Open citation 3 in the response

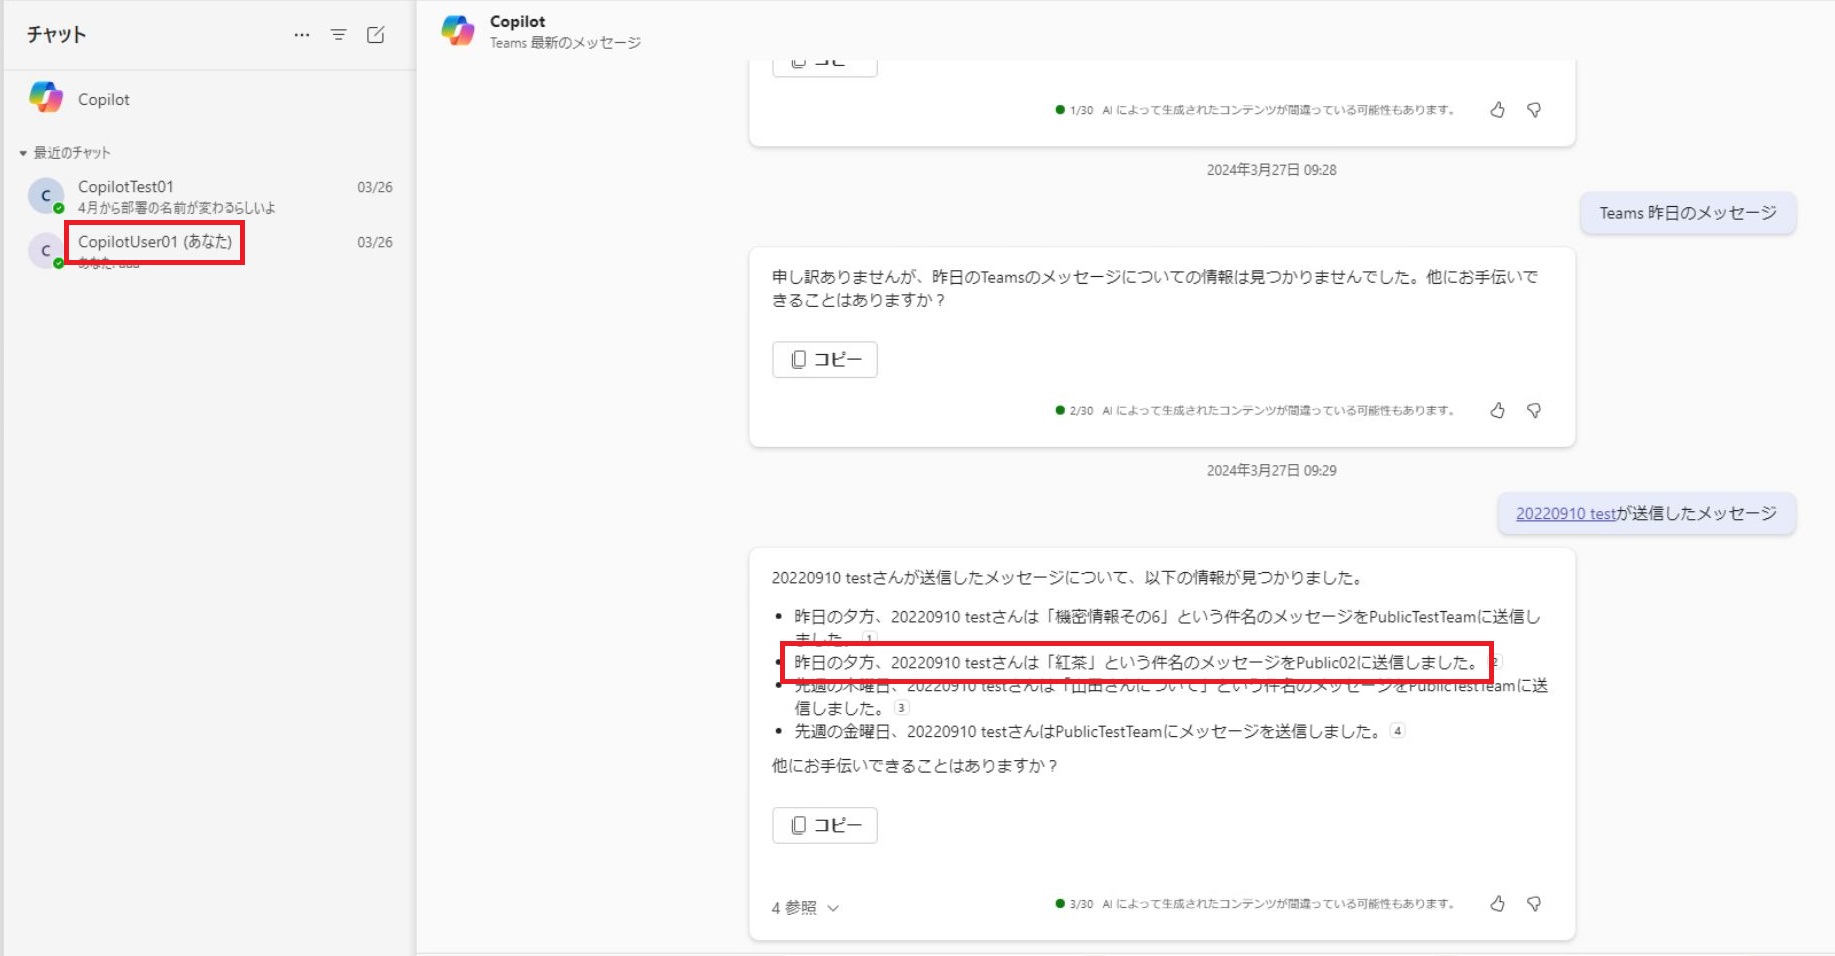[x=901, y=708]
